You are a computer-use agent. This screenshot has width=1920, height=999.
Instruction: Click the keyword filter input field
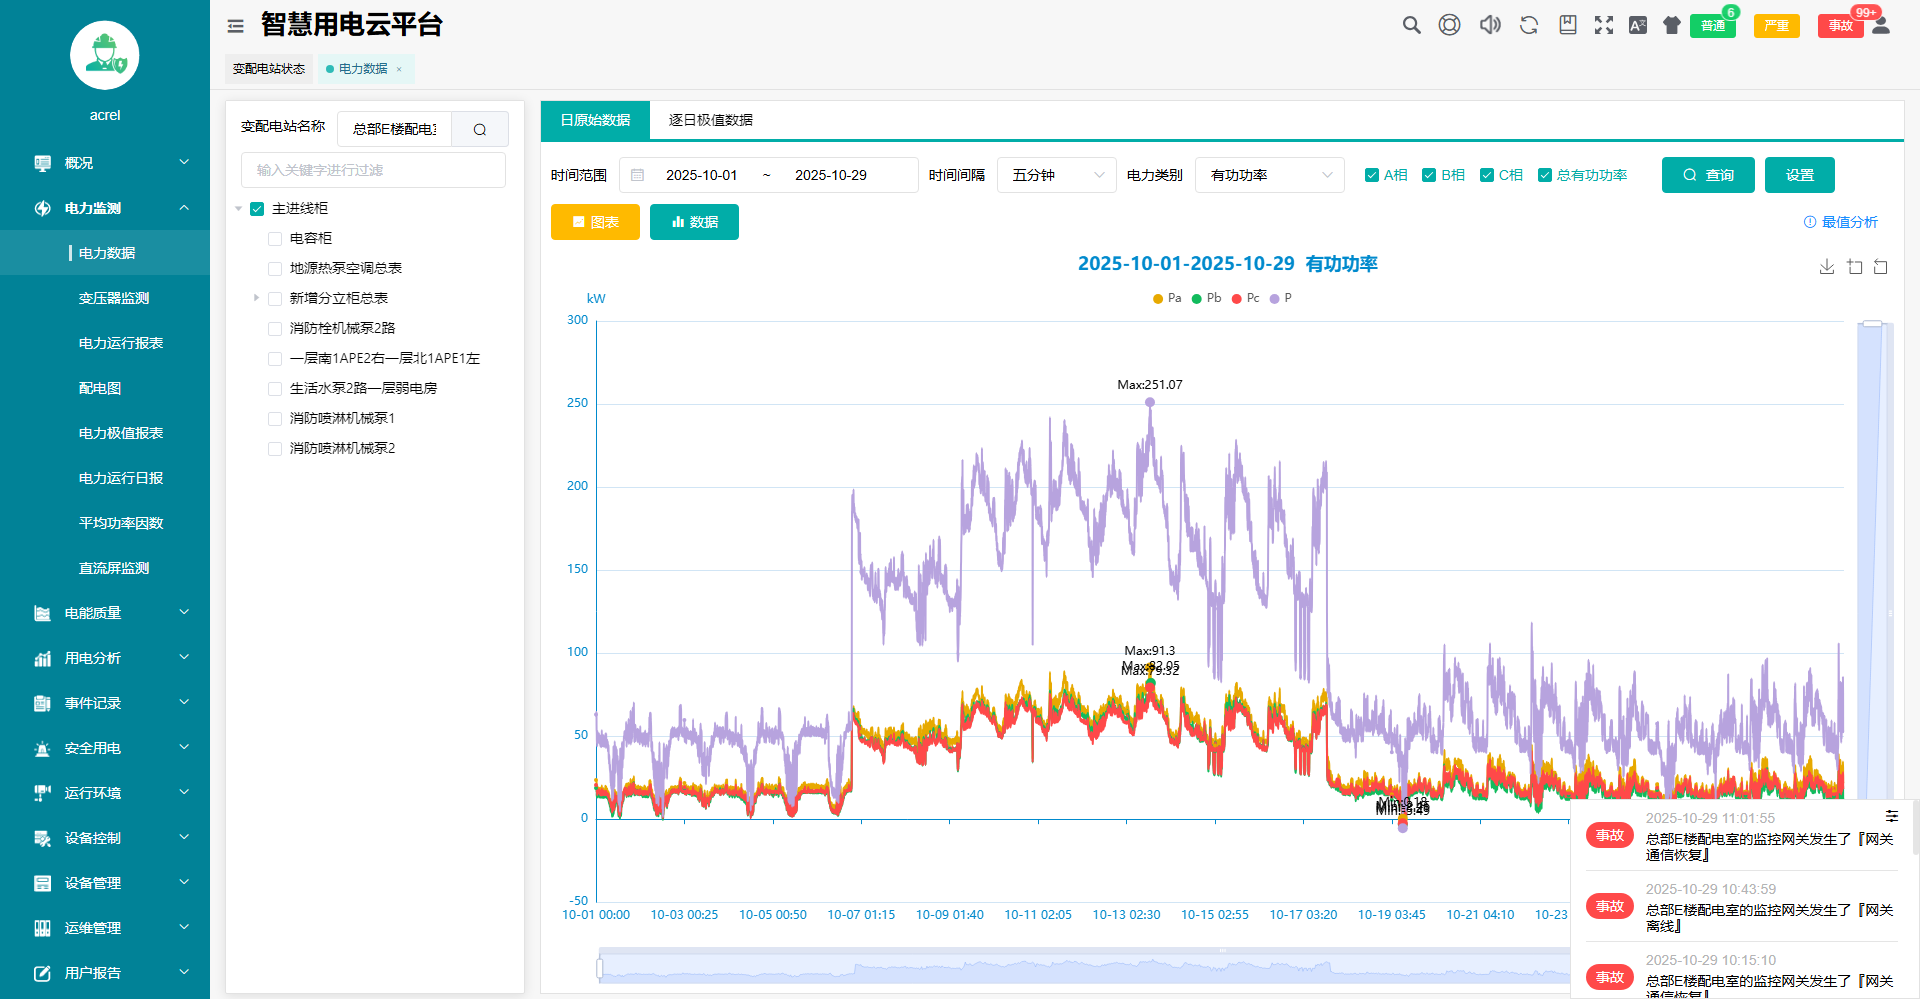373,170
